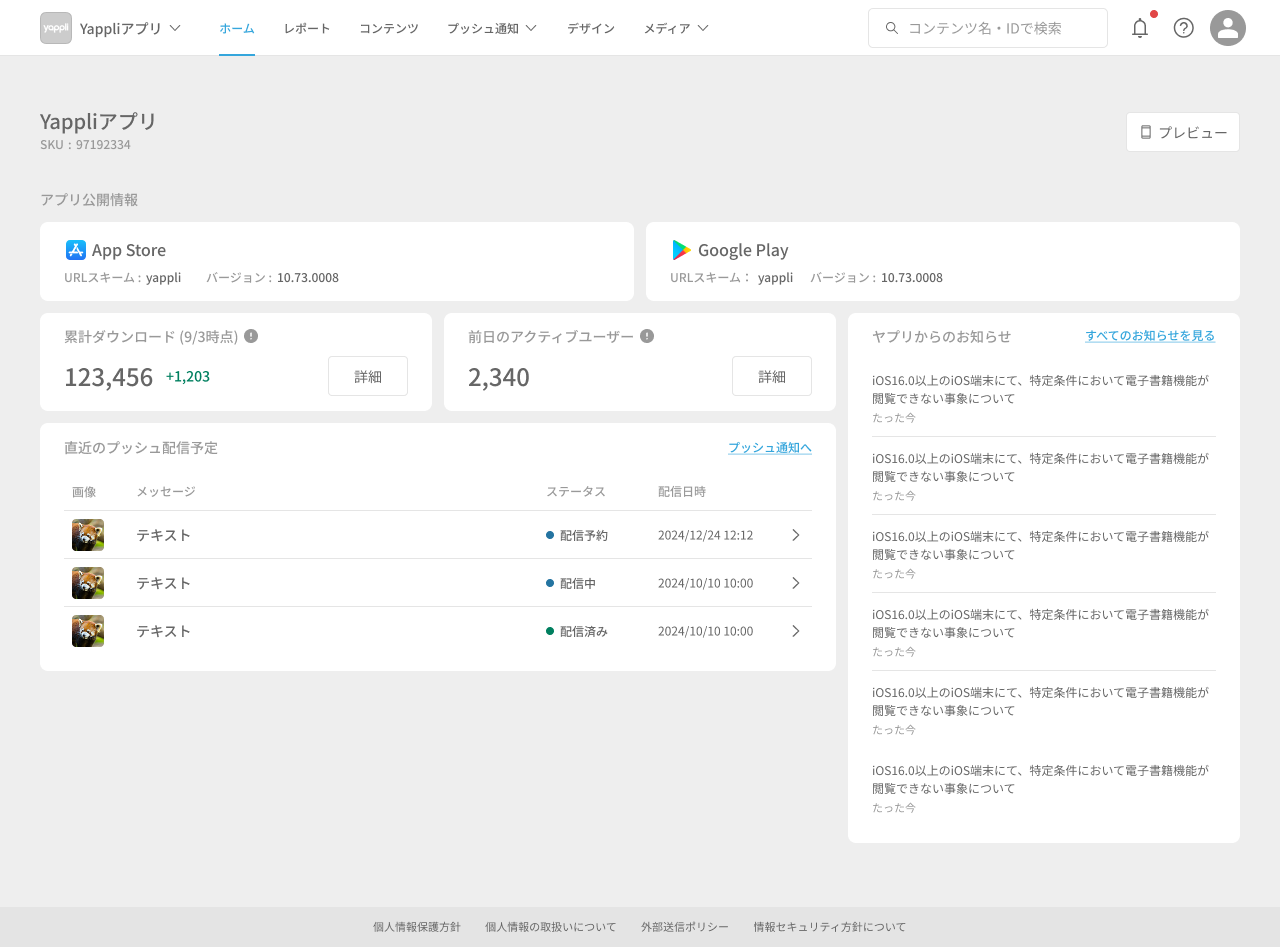Screen dimensions: 1280x947
Task: Click the thumbnail in the 配信予約 row
Action: (88, 535)
